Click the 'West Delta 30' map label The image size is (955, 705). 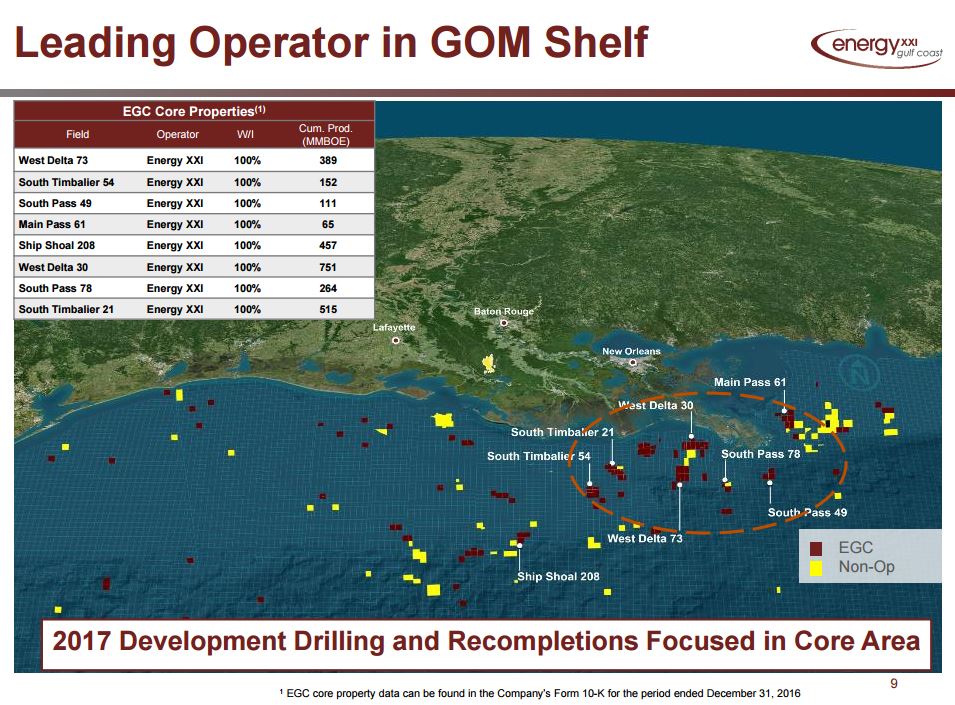click(x=656, y=405)
